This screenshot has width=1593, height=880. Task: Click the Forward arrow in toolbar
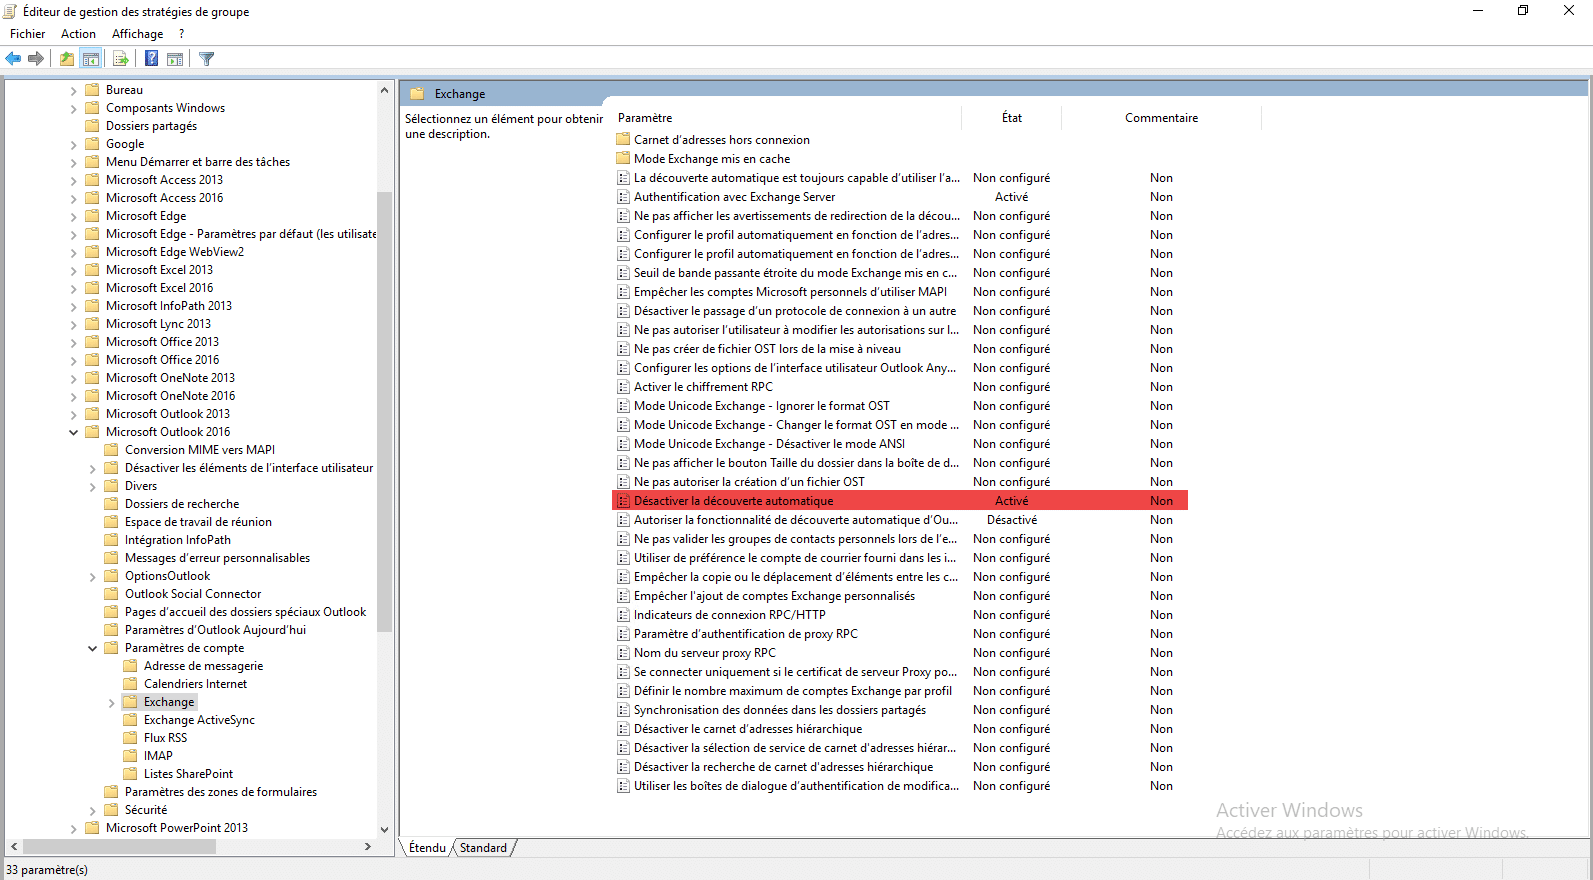coord(36,59)
